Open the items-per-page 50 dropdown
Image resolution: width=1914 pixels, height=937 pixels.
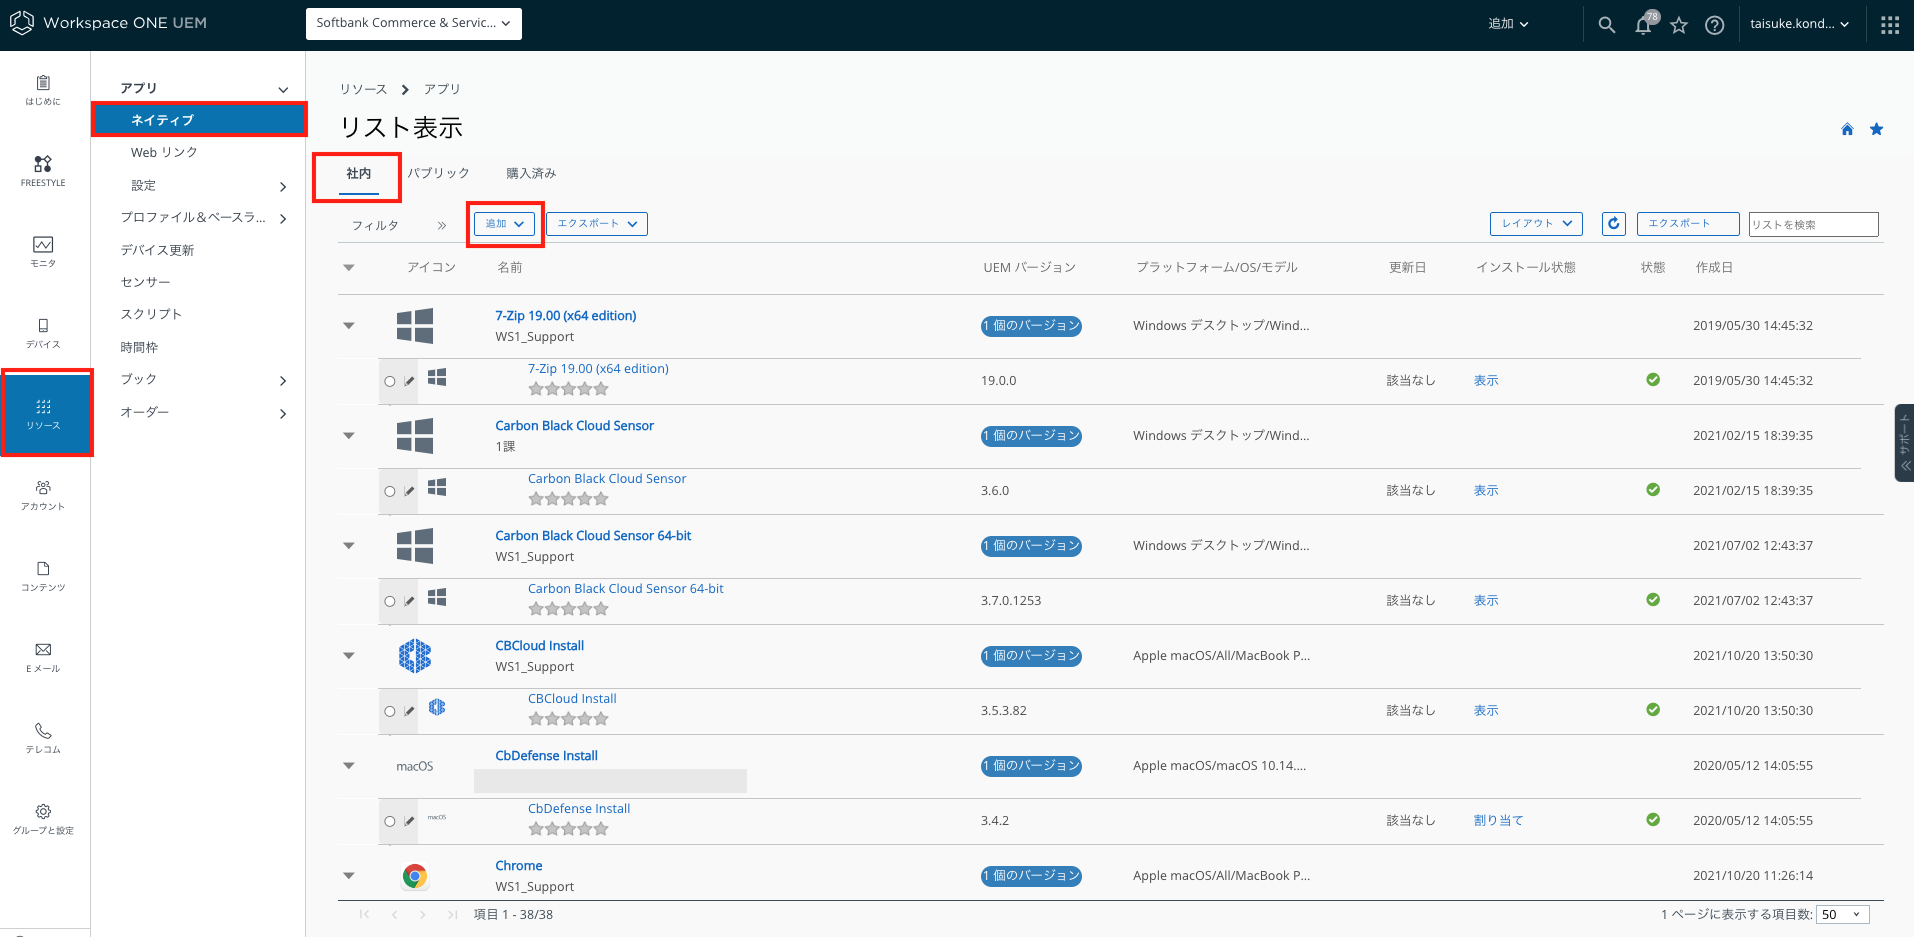[1843, 914]
